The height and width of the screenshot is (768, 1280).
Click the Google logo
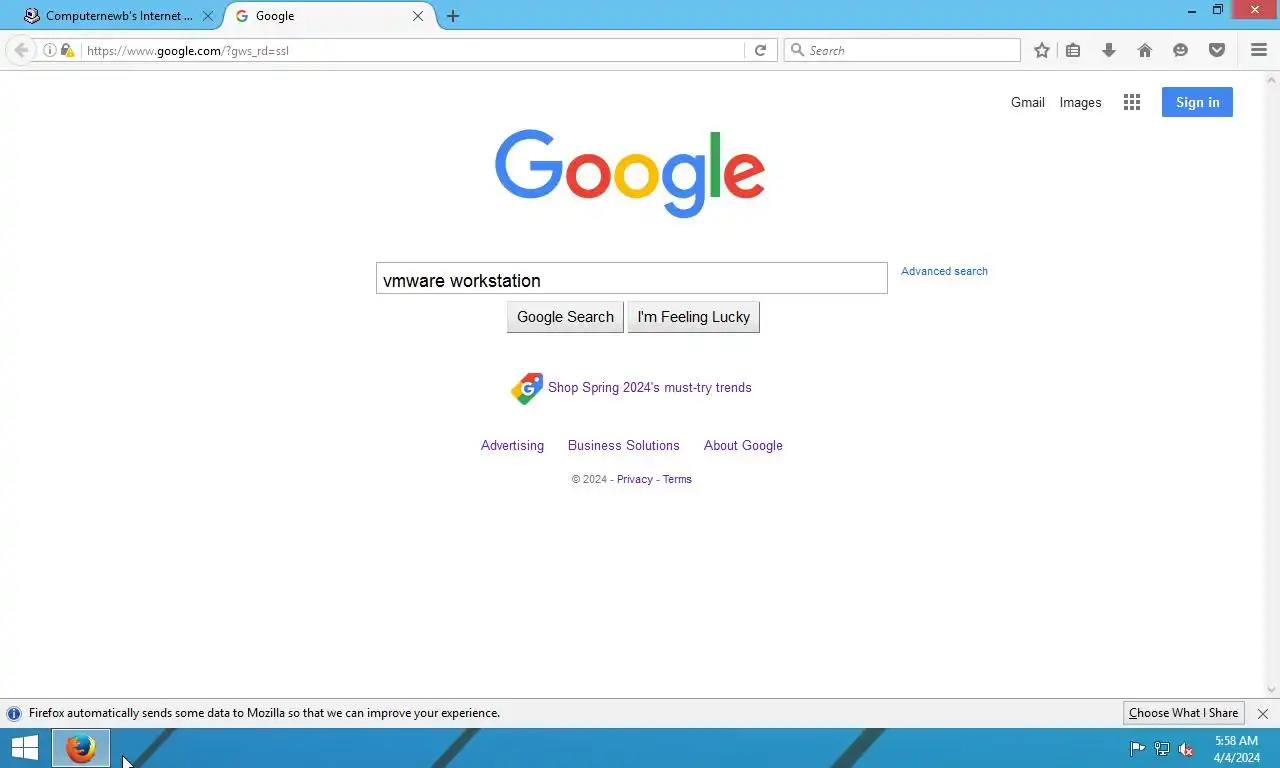(630, 172)
